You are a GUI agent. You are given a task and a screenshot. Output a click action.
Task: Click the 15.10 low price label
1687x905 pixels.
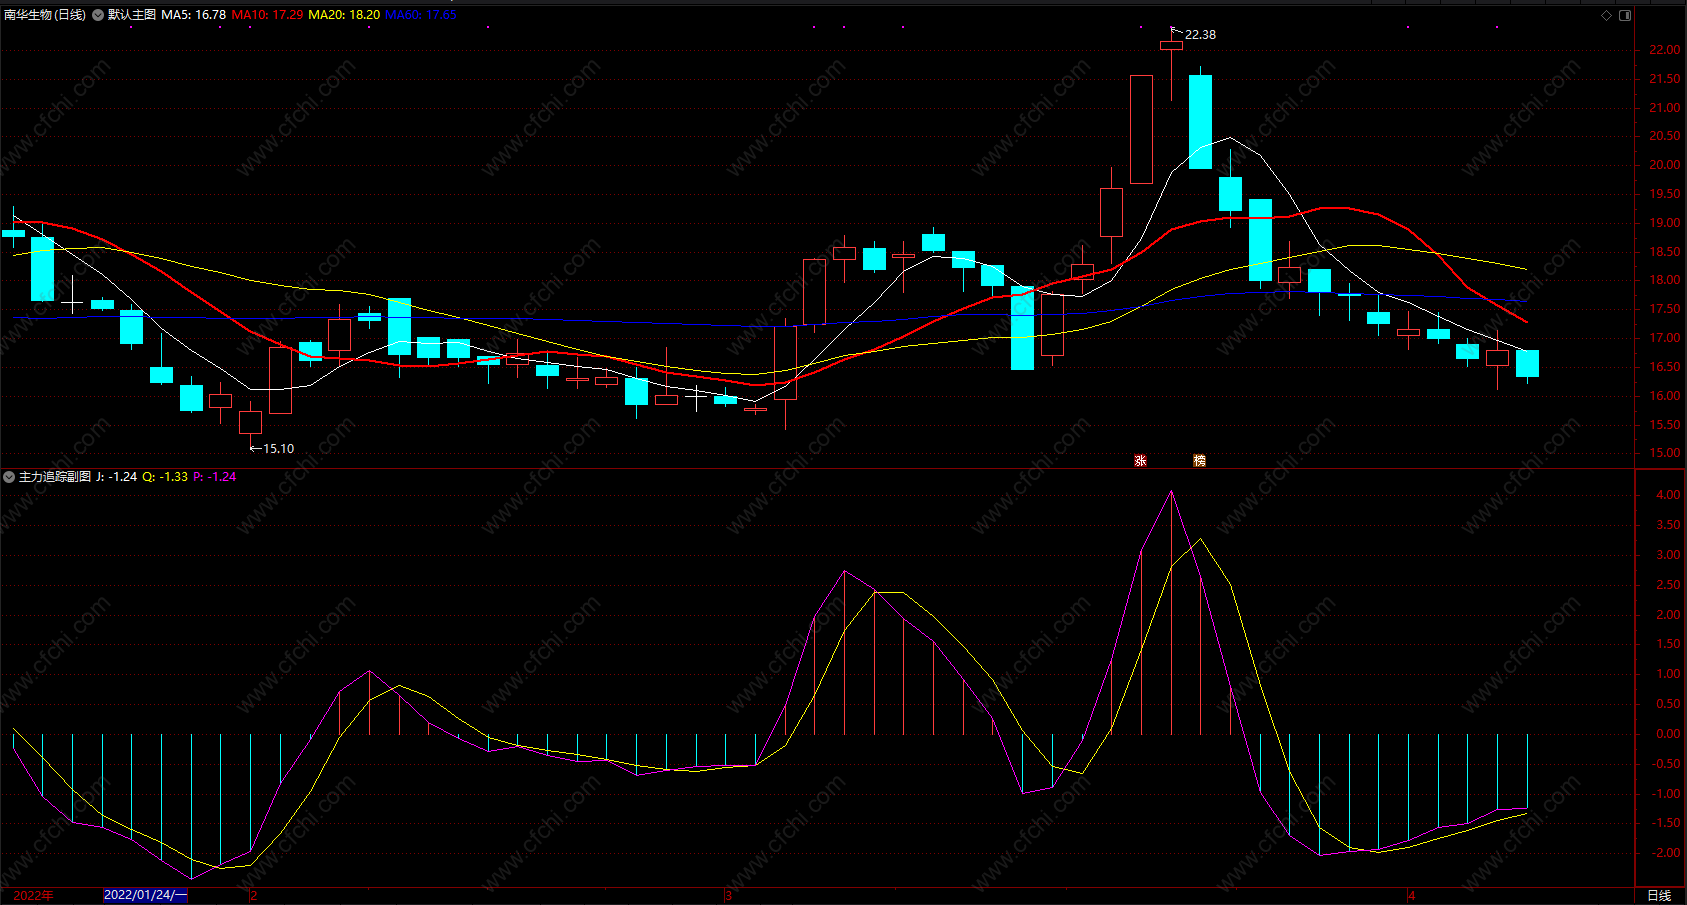click(x=278, y=449)
